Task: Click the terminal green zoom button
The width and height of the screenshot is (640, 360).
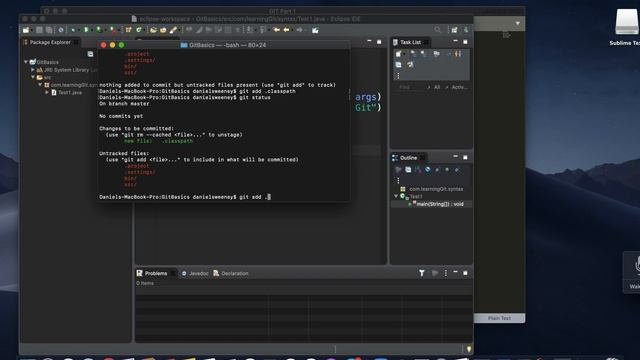Action: pos(121,45)
